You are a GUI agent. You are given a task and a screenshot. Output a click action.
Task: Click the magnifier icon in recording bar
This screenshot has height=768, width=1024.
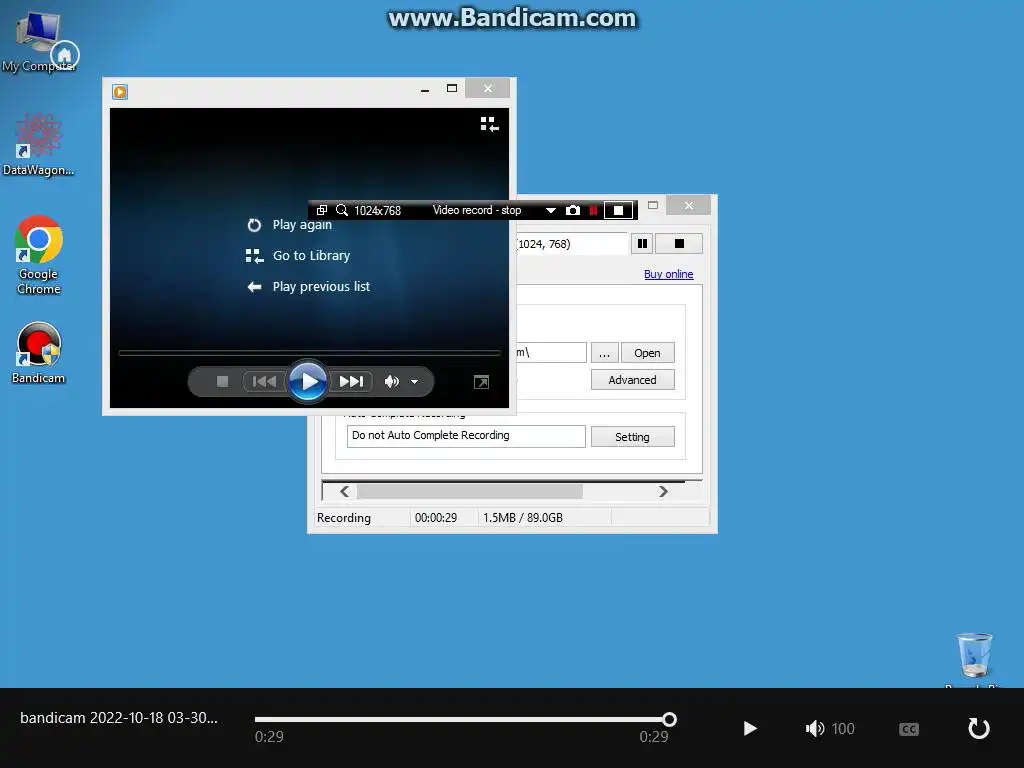click(x=342, y=210)
